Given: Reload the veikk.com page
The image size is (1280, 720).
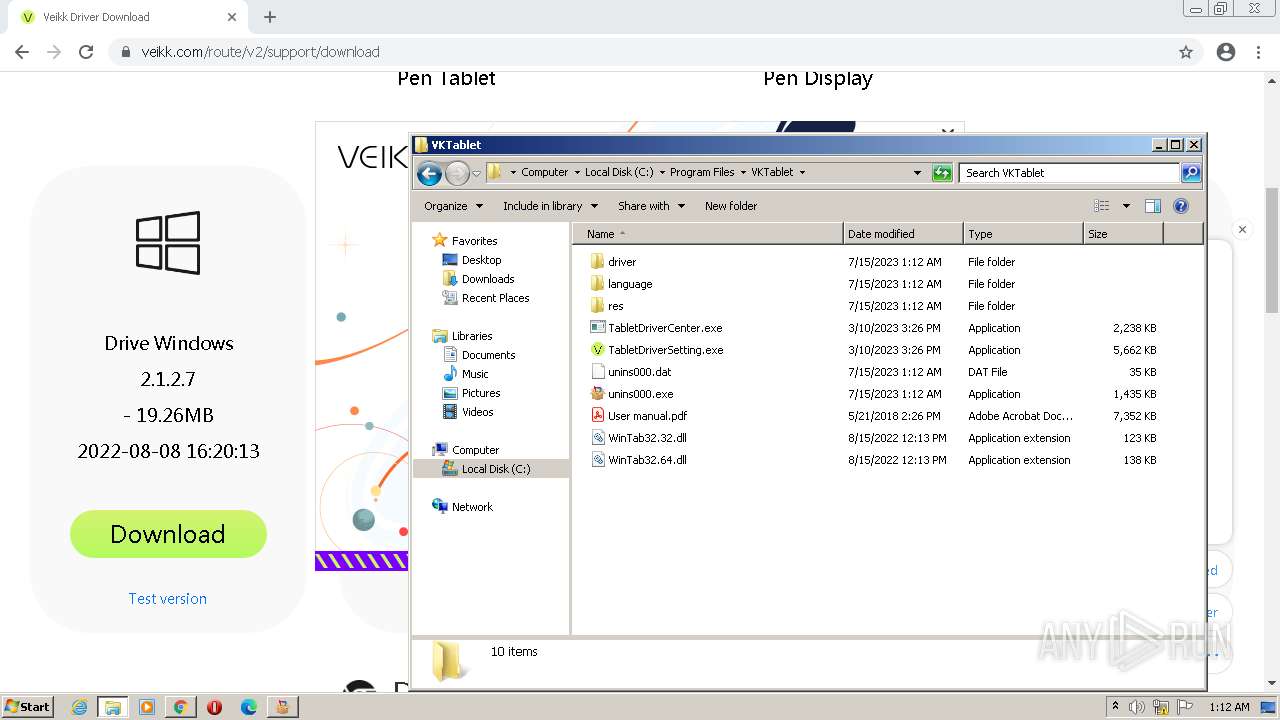Looking at the screenshot, I should click(x=86, y=52).
